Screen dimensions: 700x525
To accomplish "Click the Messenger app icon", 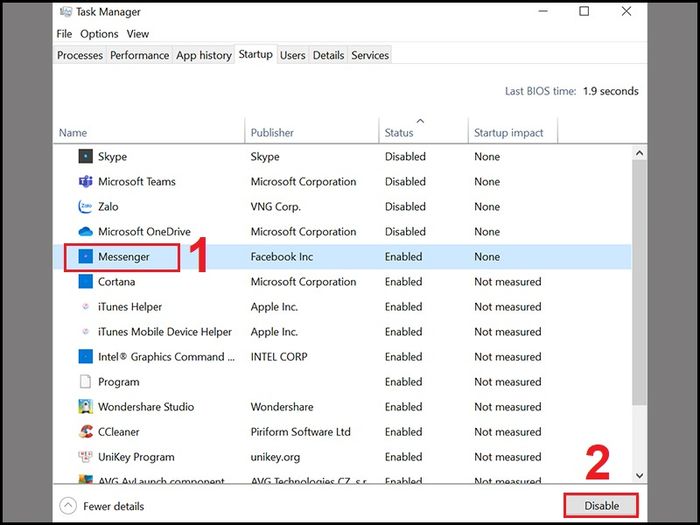I will (85, 256).
